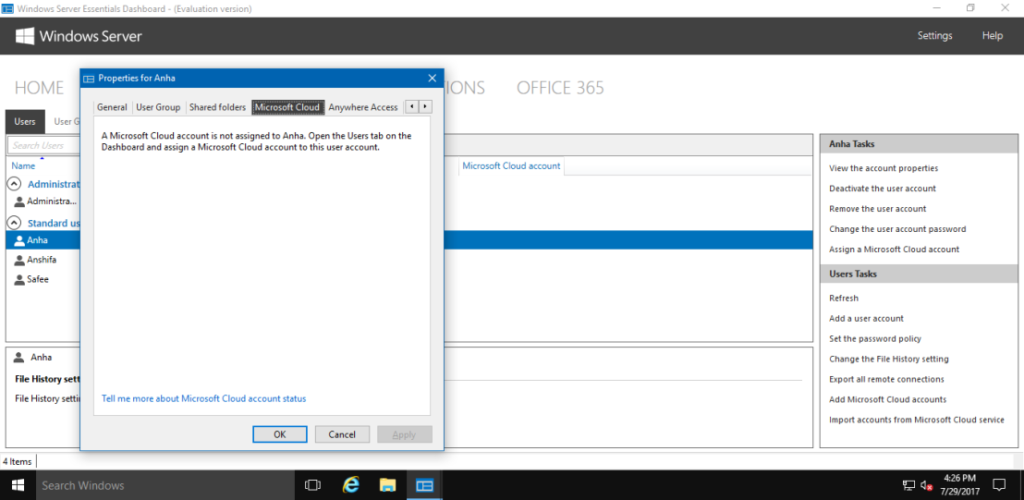
Task: Open Tell me more about Microsoft Cloud link
Action: click(x=204, y=398)
